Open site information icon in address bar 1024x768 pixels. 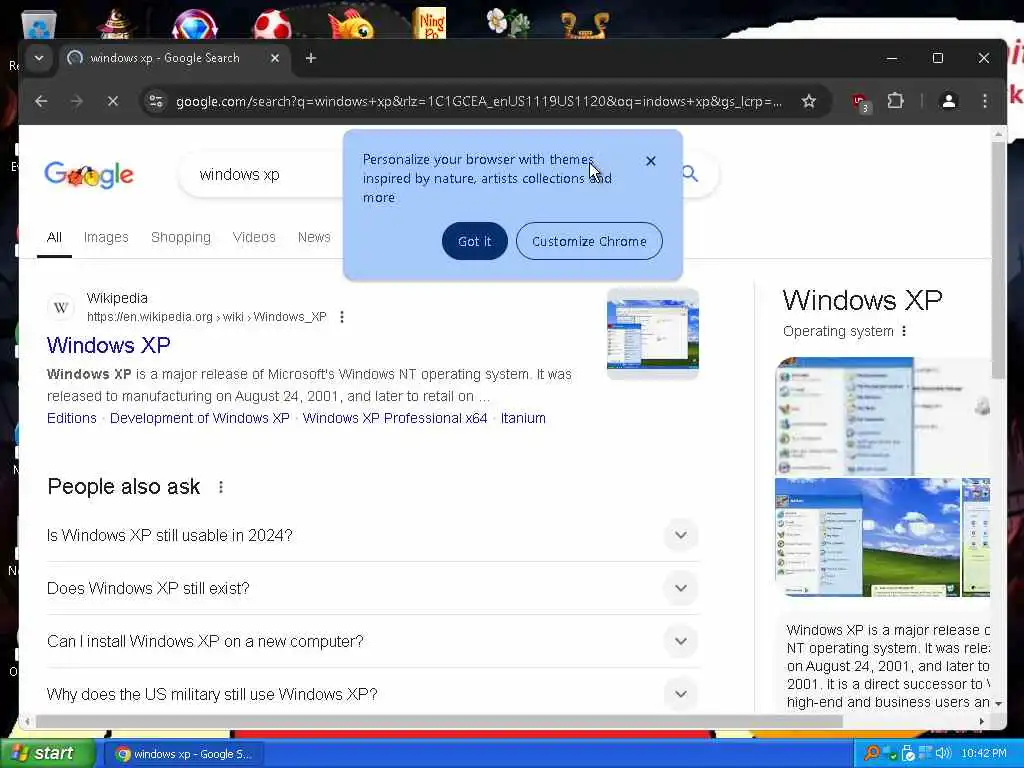click(156, 101)
